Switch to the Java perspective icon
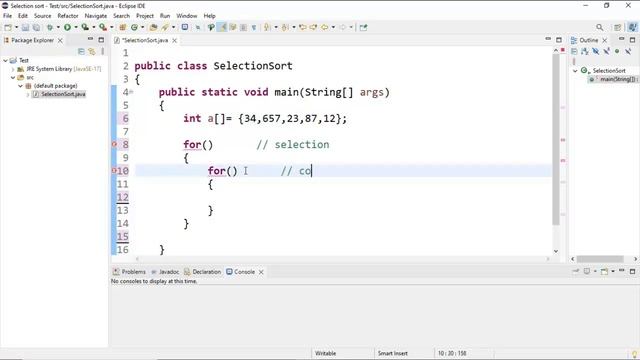 point(632,27)
